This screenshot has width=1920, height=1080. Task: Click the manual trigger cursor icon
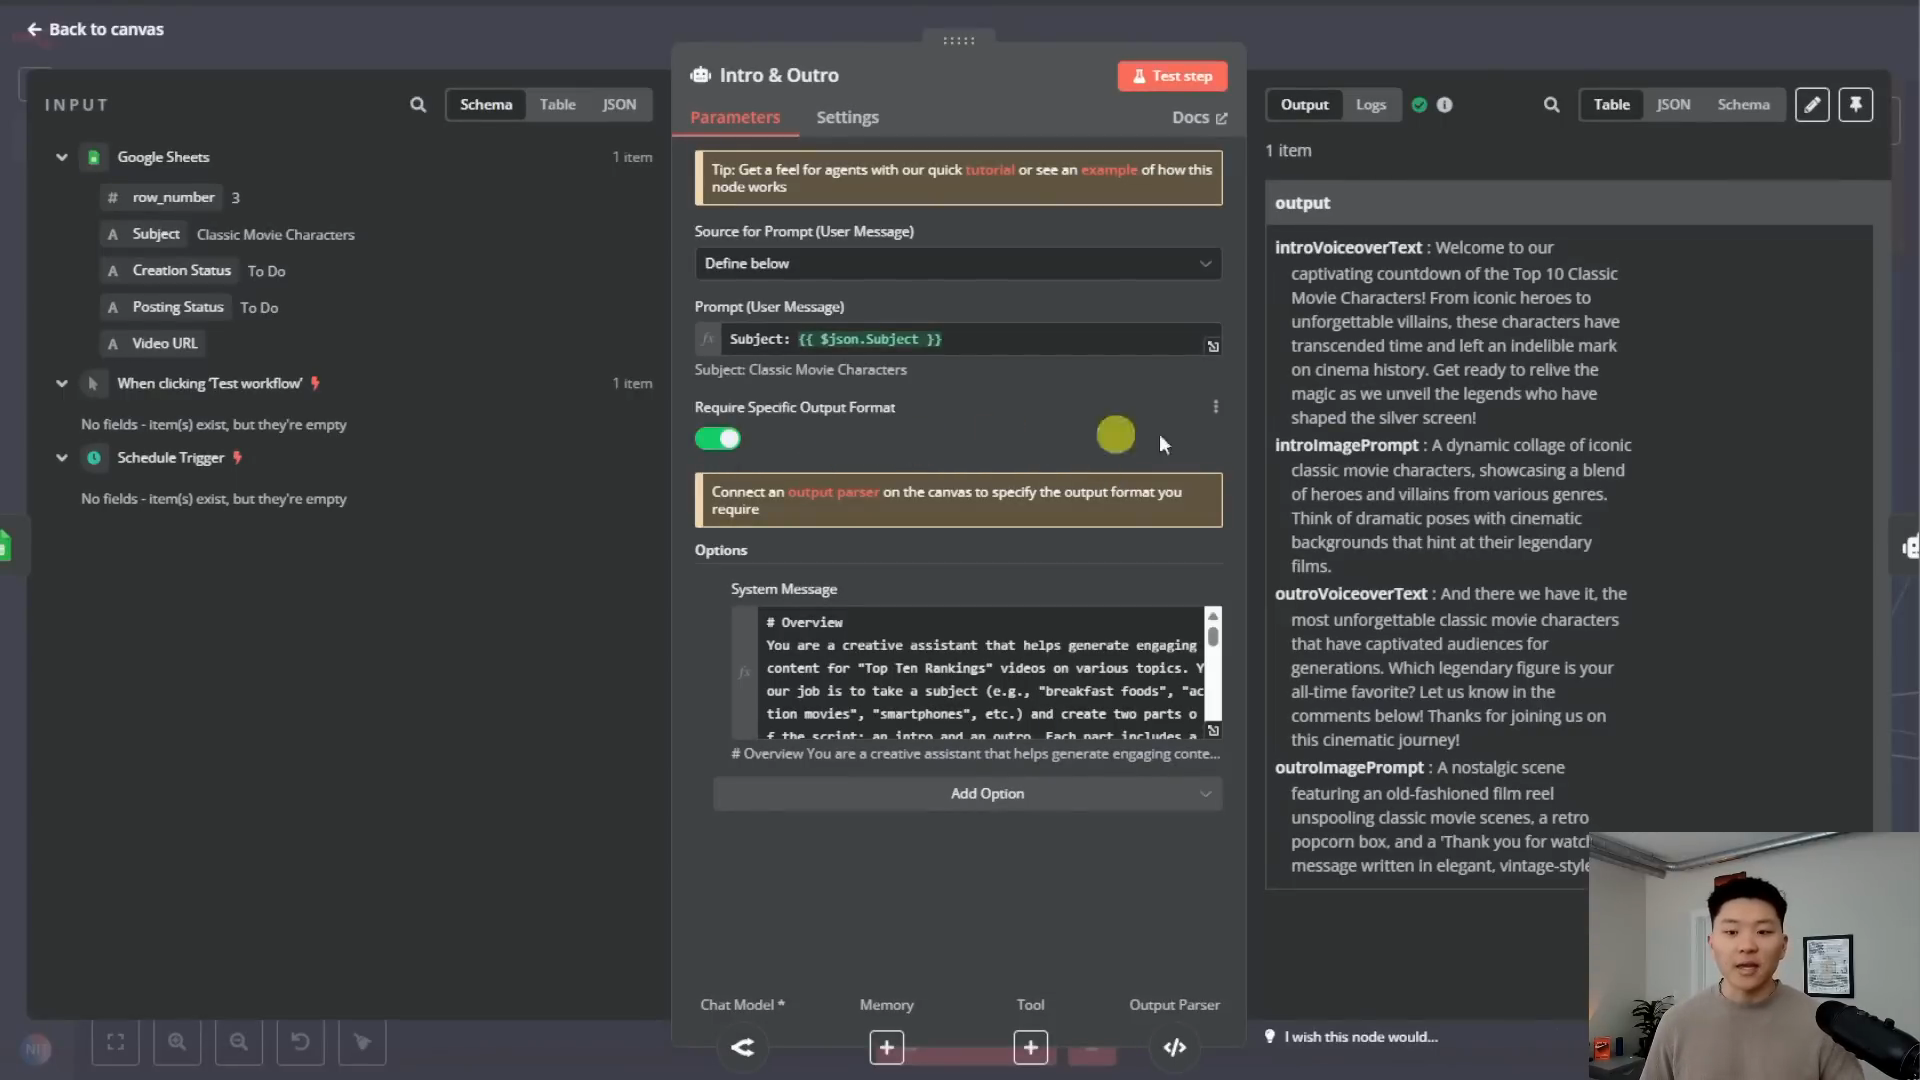(x=93, y=383)
